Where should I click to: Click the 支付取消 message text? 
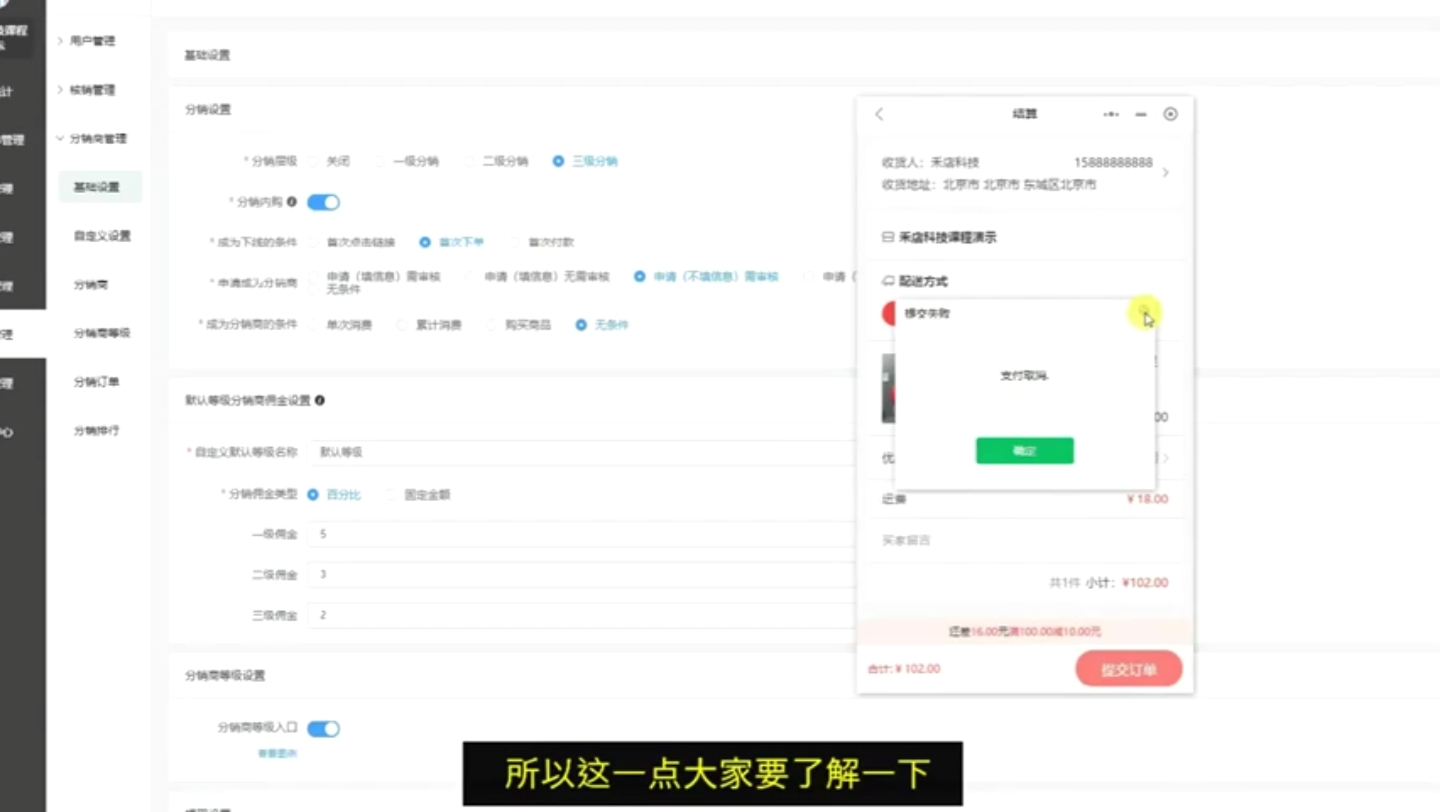[x=1025, y=376]
